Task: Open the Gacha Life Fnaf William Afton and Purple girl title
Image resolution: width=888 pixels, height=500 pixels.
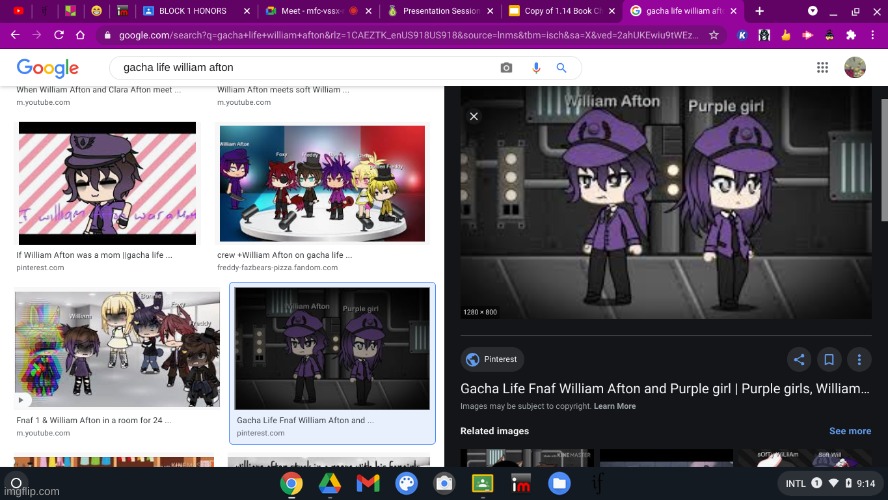Action: point(665,388)
